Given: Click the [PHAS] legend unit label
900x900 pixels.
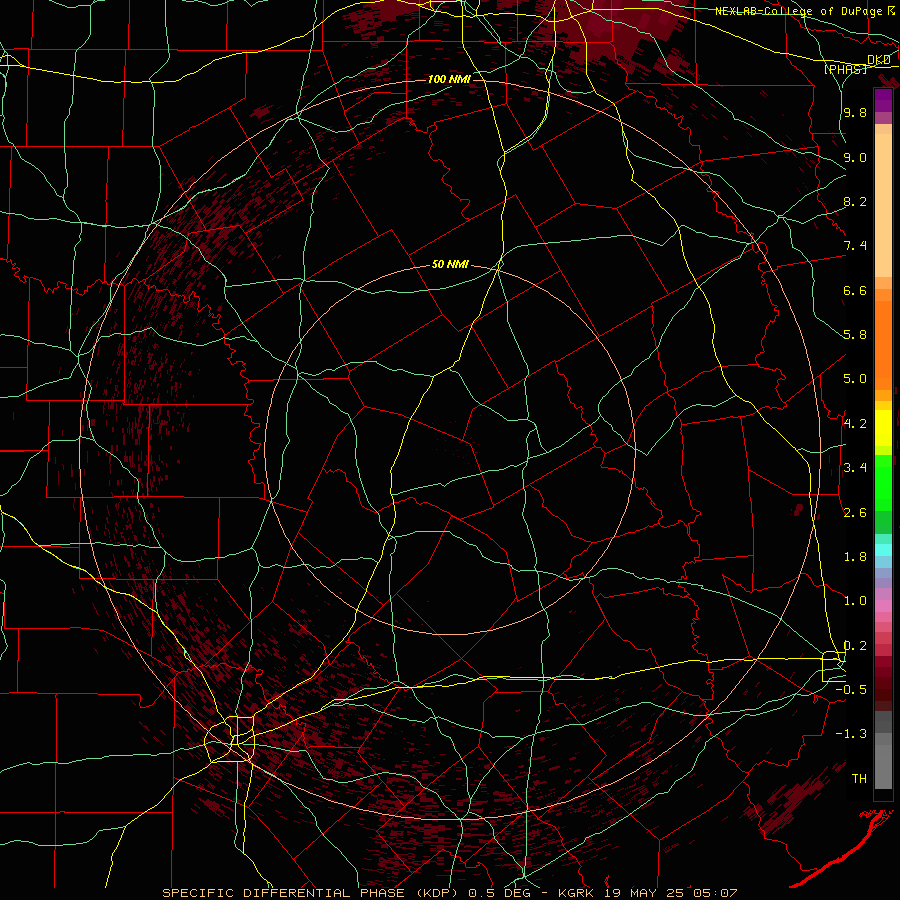Looking at the screenshot, I should point(845,69).
